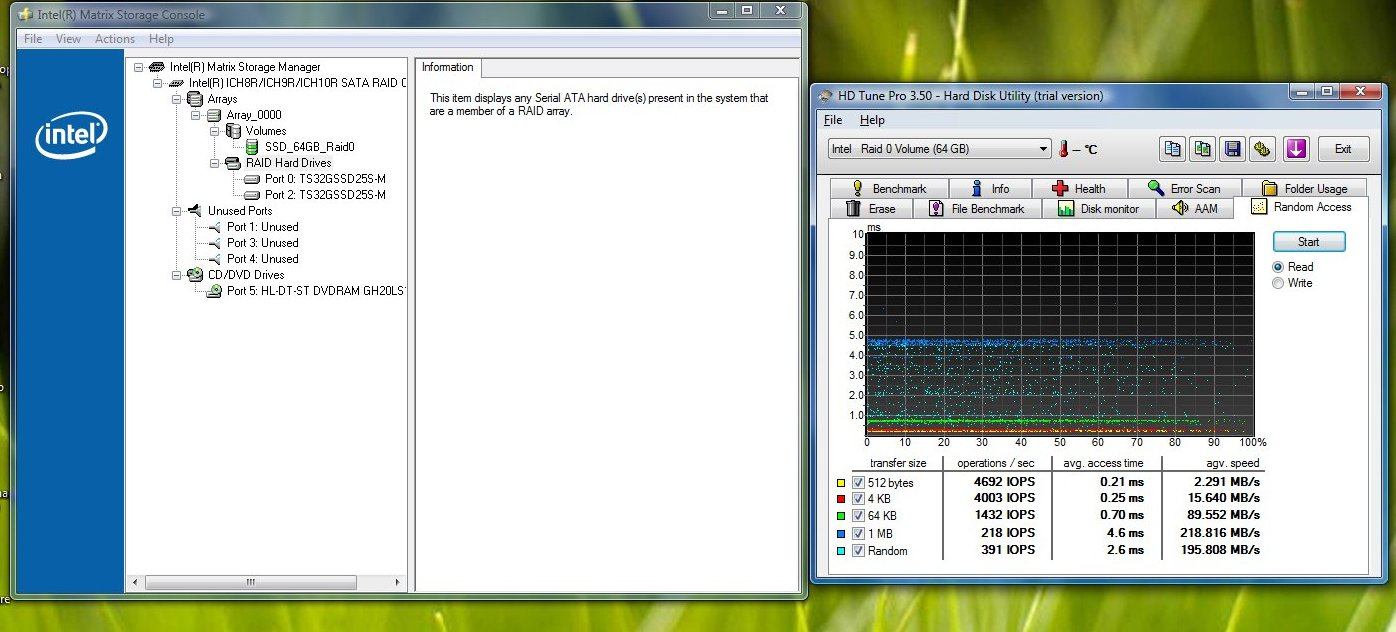Screen dimensions: 1396x632
Task: Uncheck the 4 KB transfer size checkbox
Action: click(x=858, y=499)
